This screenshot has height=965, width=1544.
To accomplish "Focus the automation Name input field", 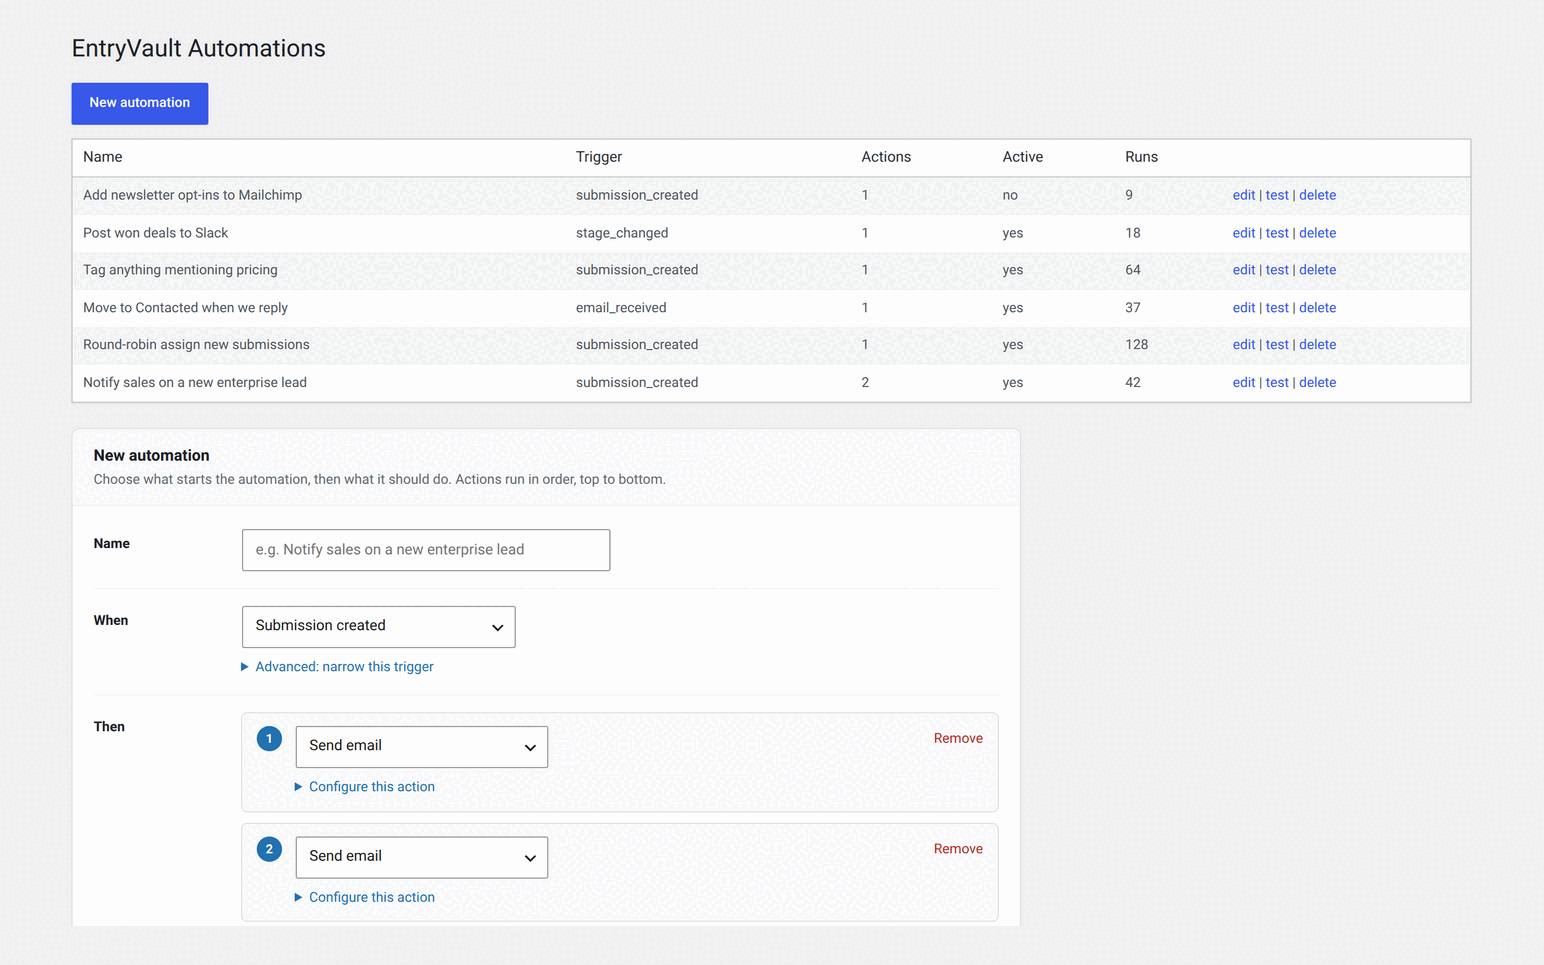I will [426, 550].
